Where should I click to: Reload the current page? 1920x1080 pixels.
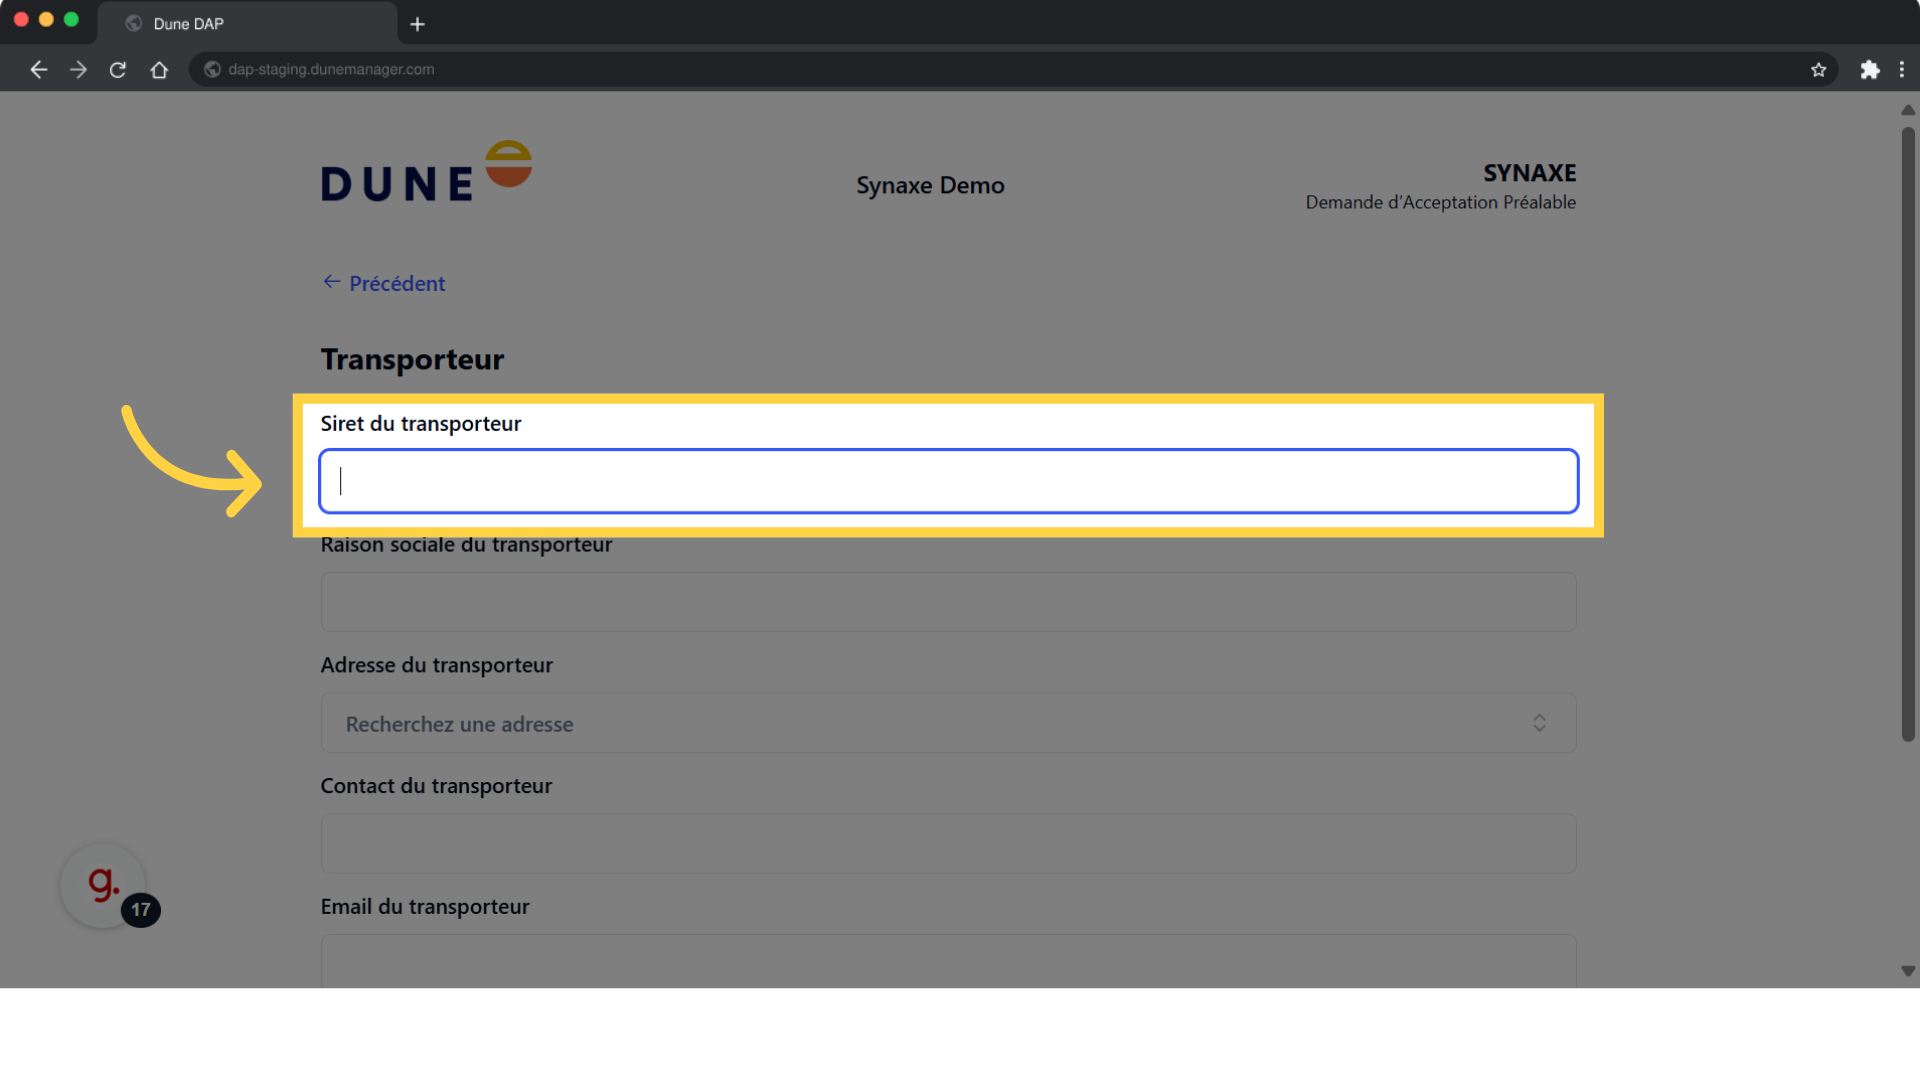tap(118, 69)
